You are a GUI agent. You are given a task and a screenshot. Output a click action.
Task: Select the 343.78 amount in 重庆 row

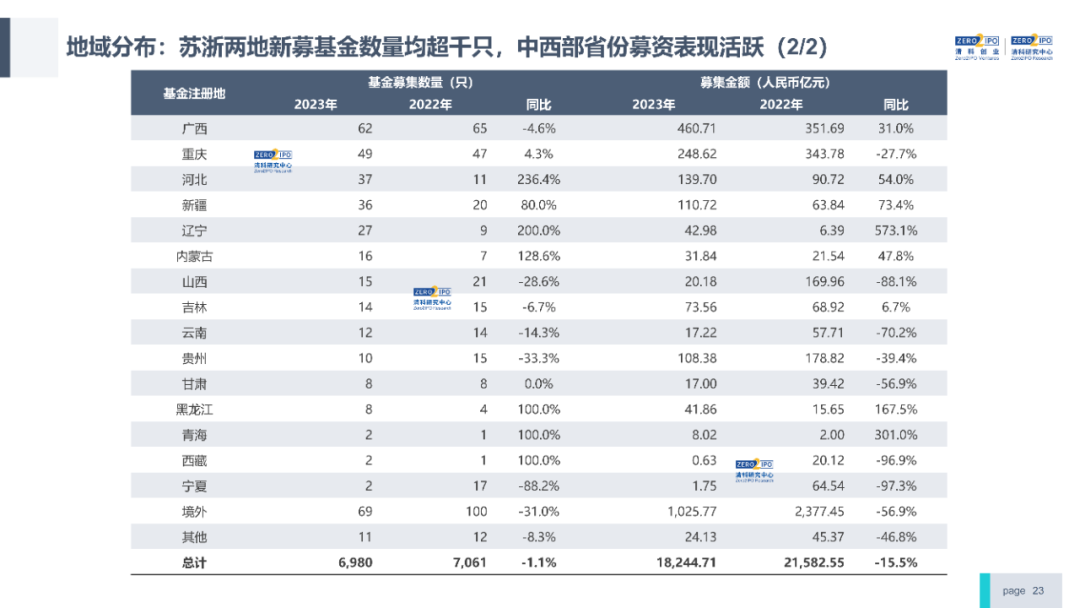[x=824, y=154]
